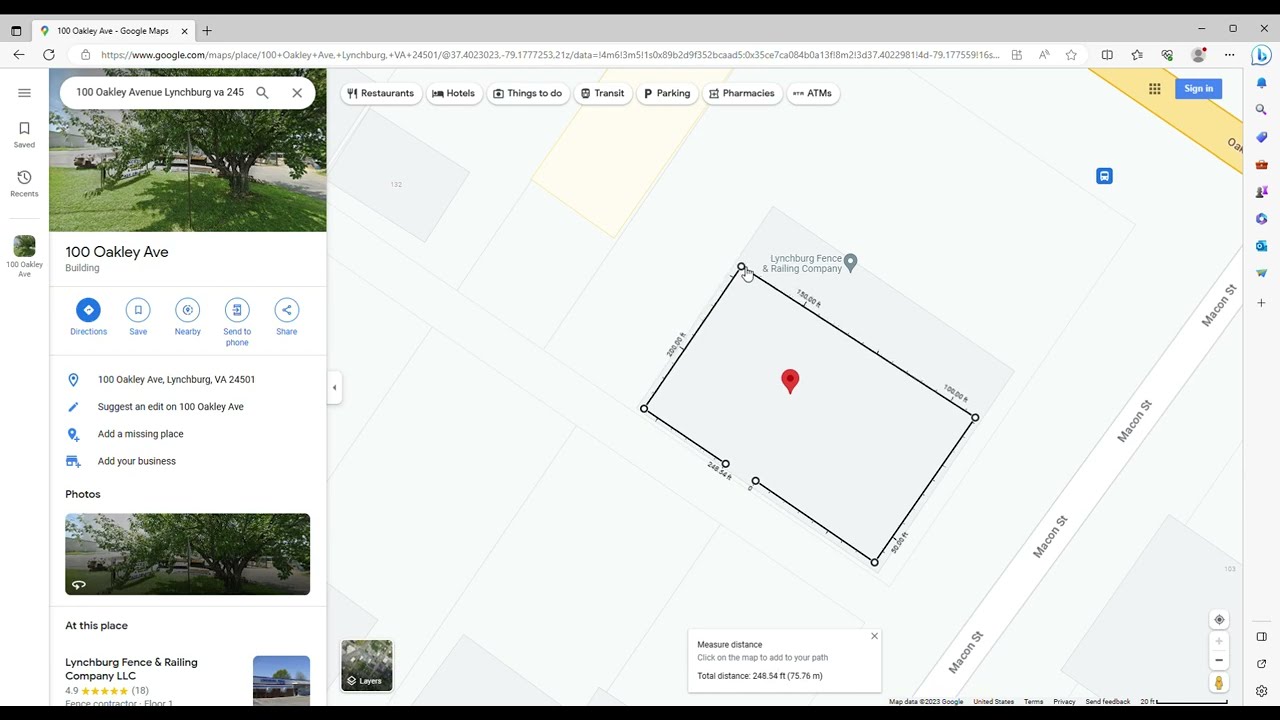The width and height of the screenshot is (1280, 720).
Task: Open the Google Maps hamburger menu
Action: point(24,93)
